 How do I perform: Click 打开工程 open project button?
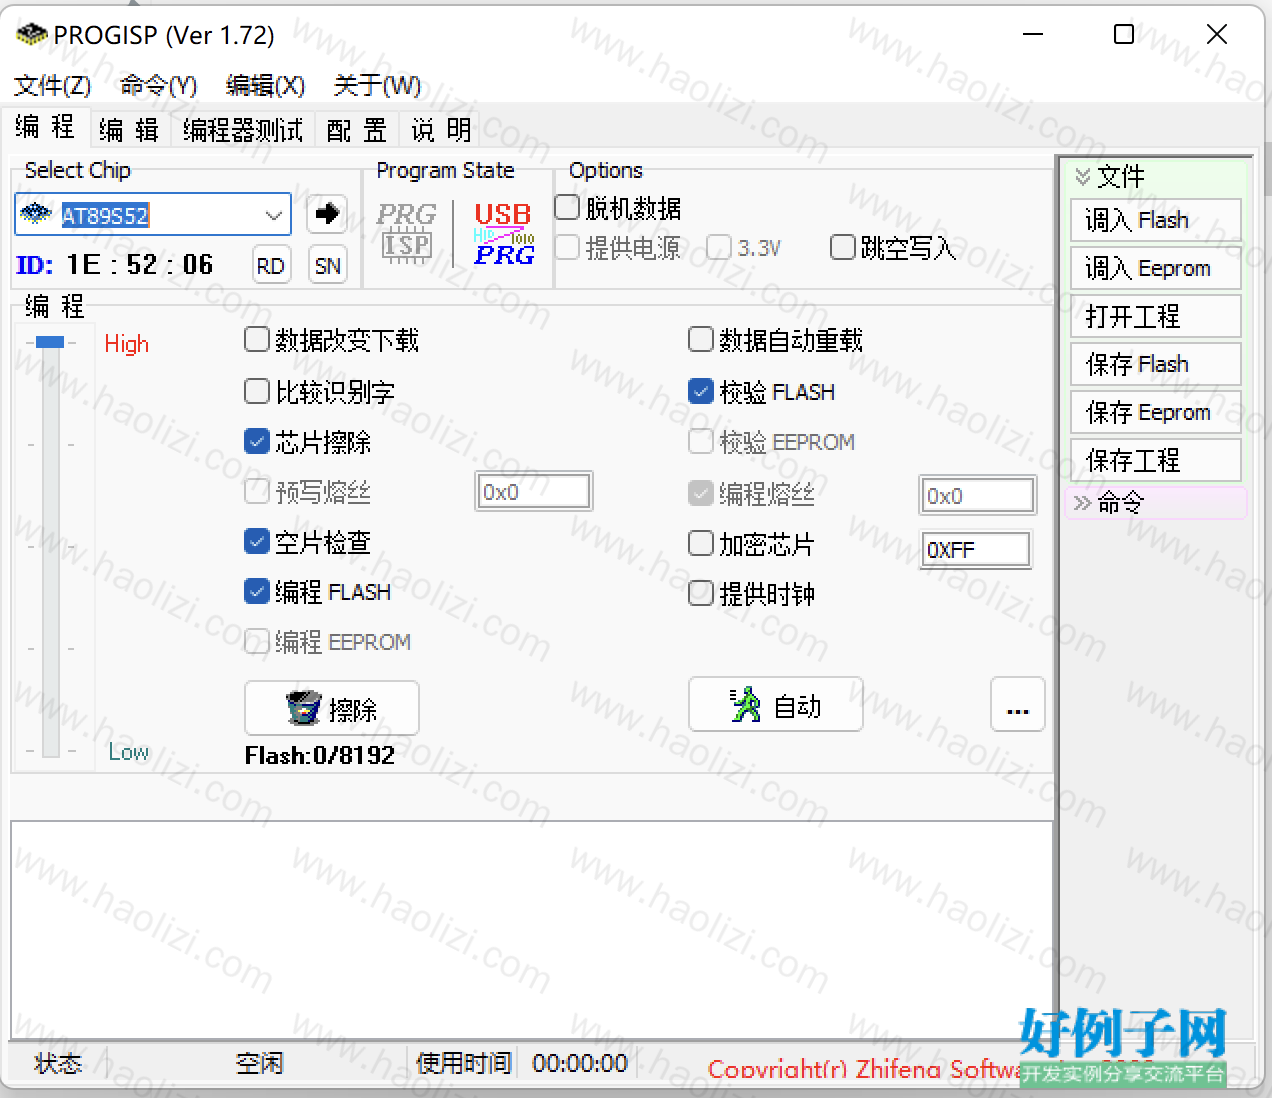click(1156, 316)
